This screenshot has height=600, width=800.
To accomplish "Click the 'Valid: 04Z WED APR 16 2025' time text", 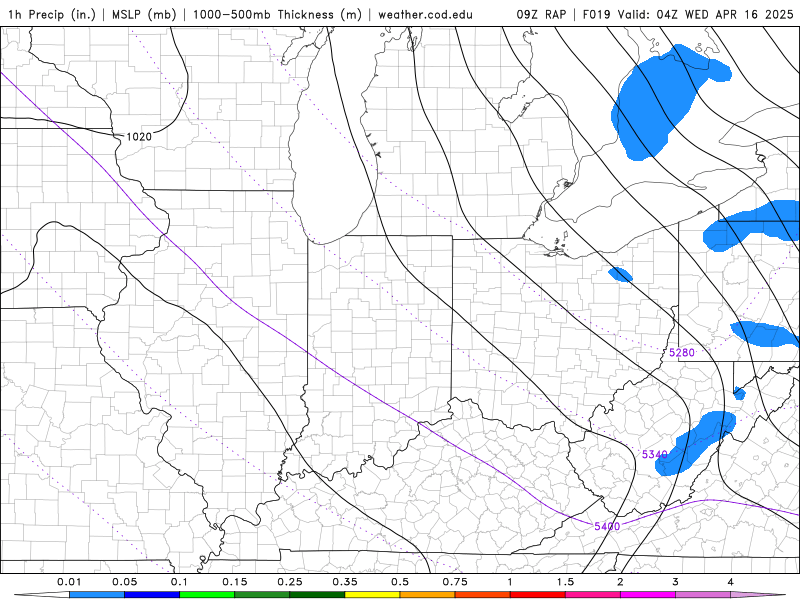I will coord(706,14).
